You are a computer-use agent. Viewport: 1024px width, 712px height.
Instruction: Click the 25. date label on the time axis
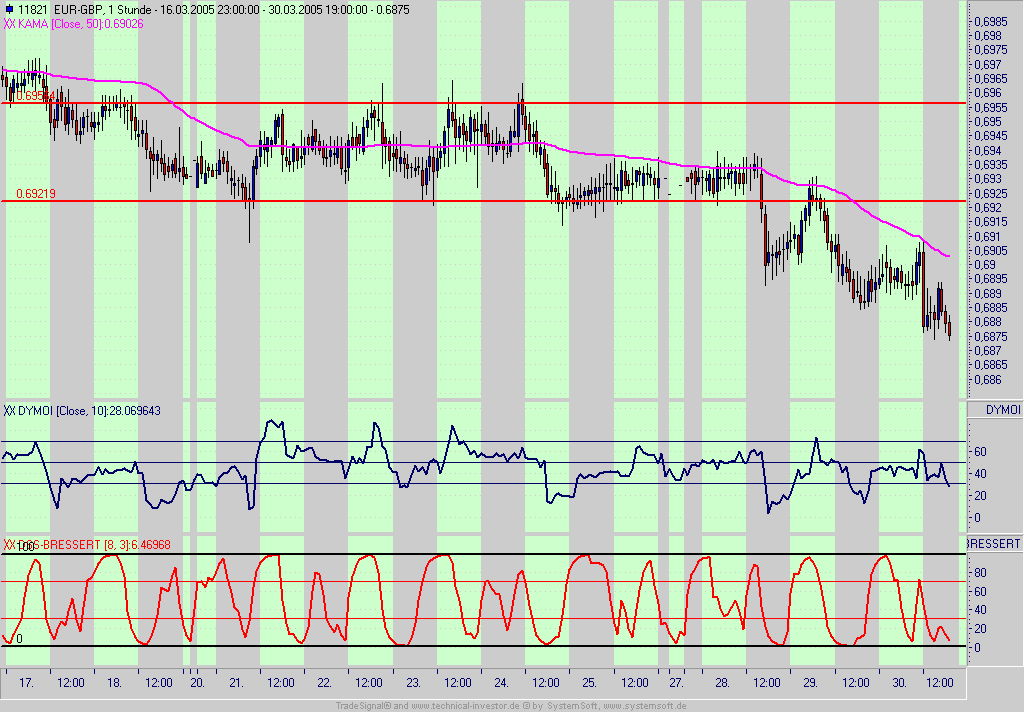point(589,683)
